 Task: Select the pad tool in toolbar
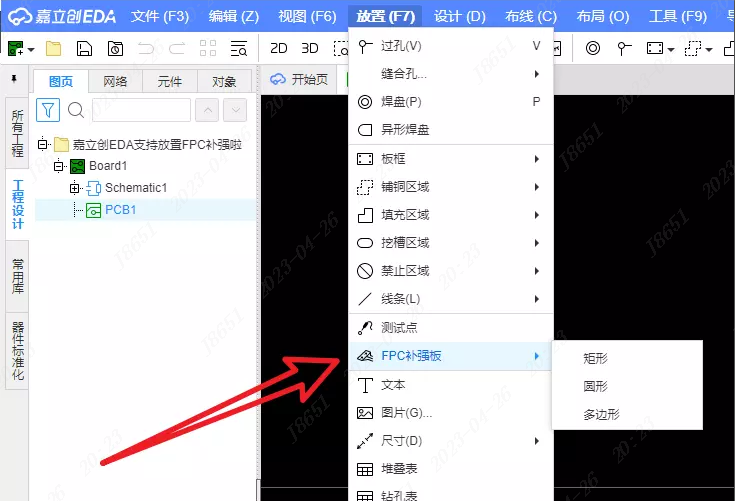point(593,48)
